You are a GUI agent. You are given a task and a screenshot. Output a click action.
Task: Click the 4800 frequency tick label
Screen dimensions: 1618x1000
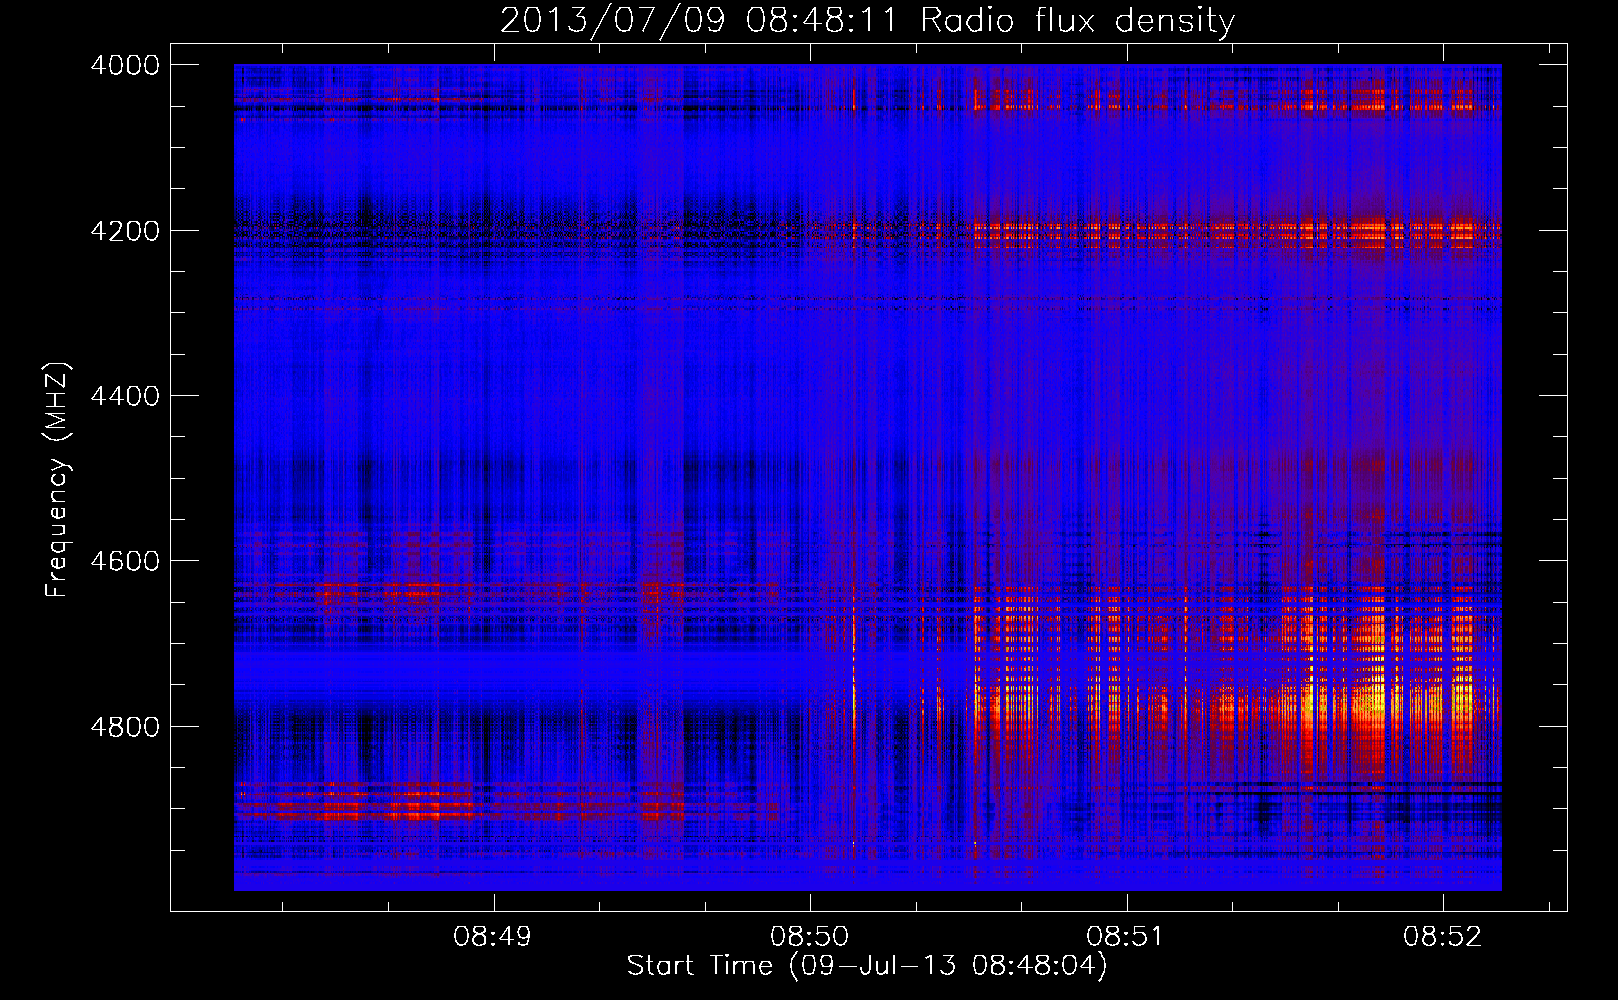pyautogui.click(x=125, y=726)
